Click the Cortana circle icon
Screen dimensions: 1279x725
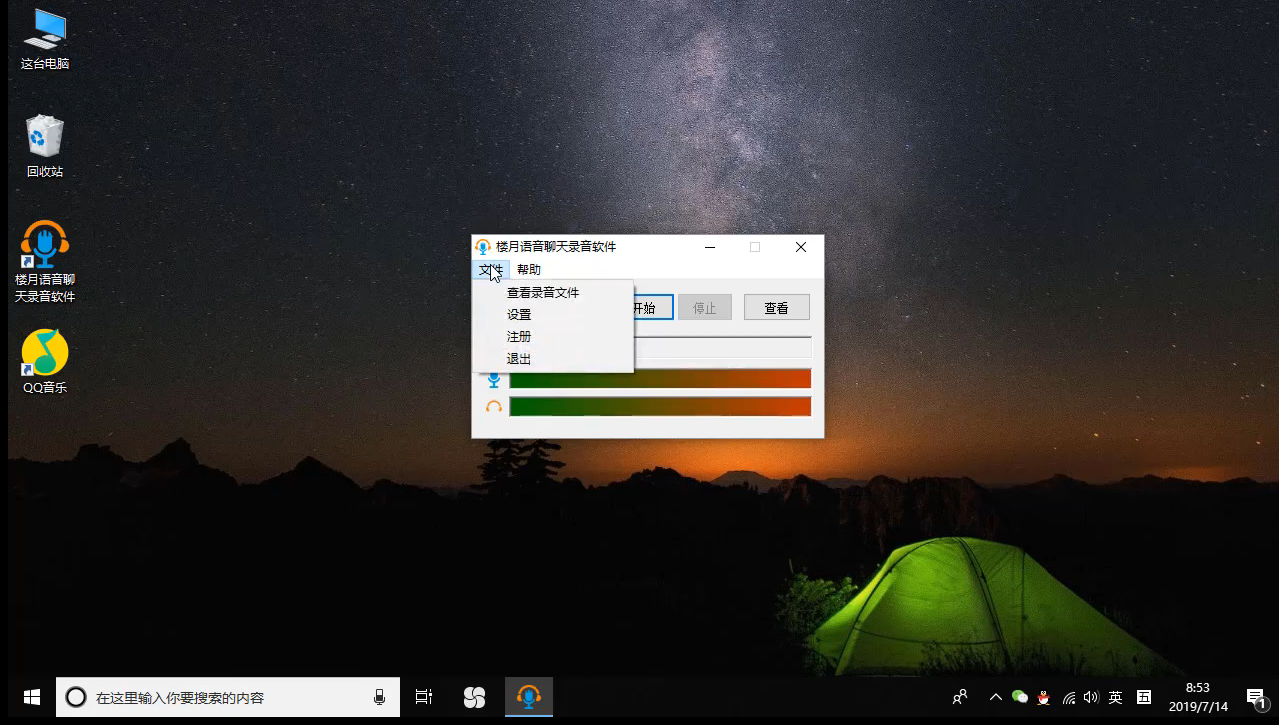point(76,697)
